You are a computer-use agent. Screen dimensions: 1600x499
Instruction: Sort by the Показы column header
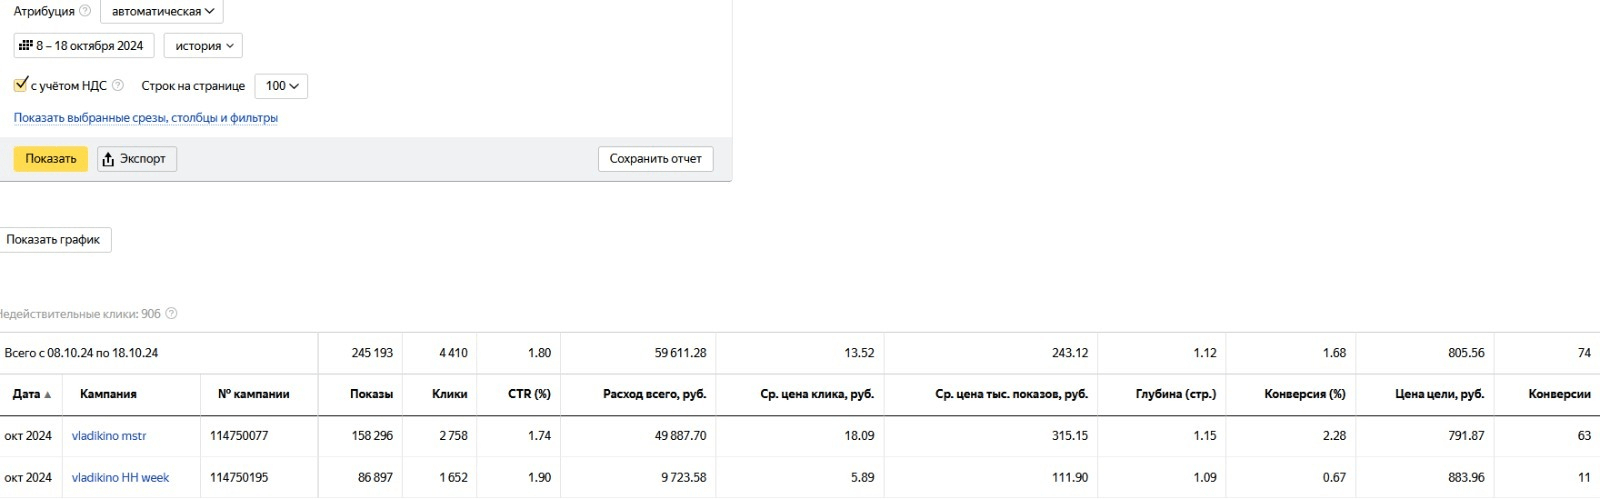tap(371, 394)
